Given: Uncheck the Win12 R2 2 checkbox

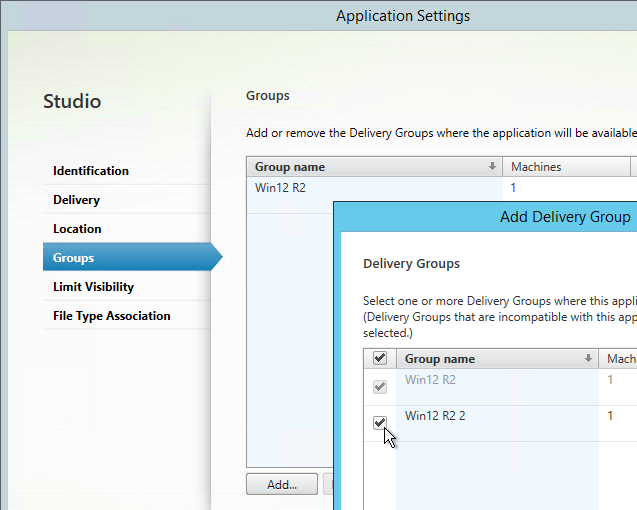Looking at the screenshot, I should [x=380, y=423].
